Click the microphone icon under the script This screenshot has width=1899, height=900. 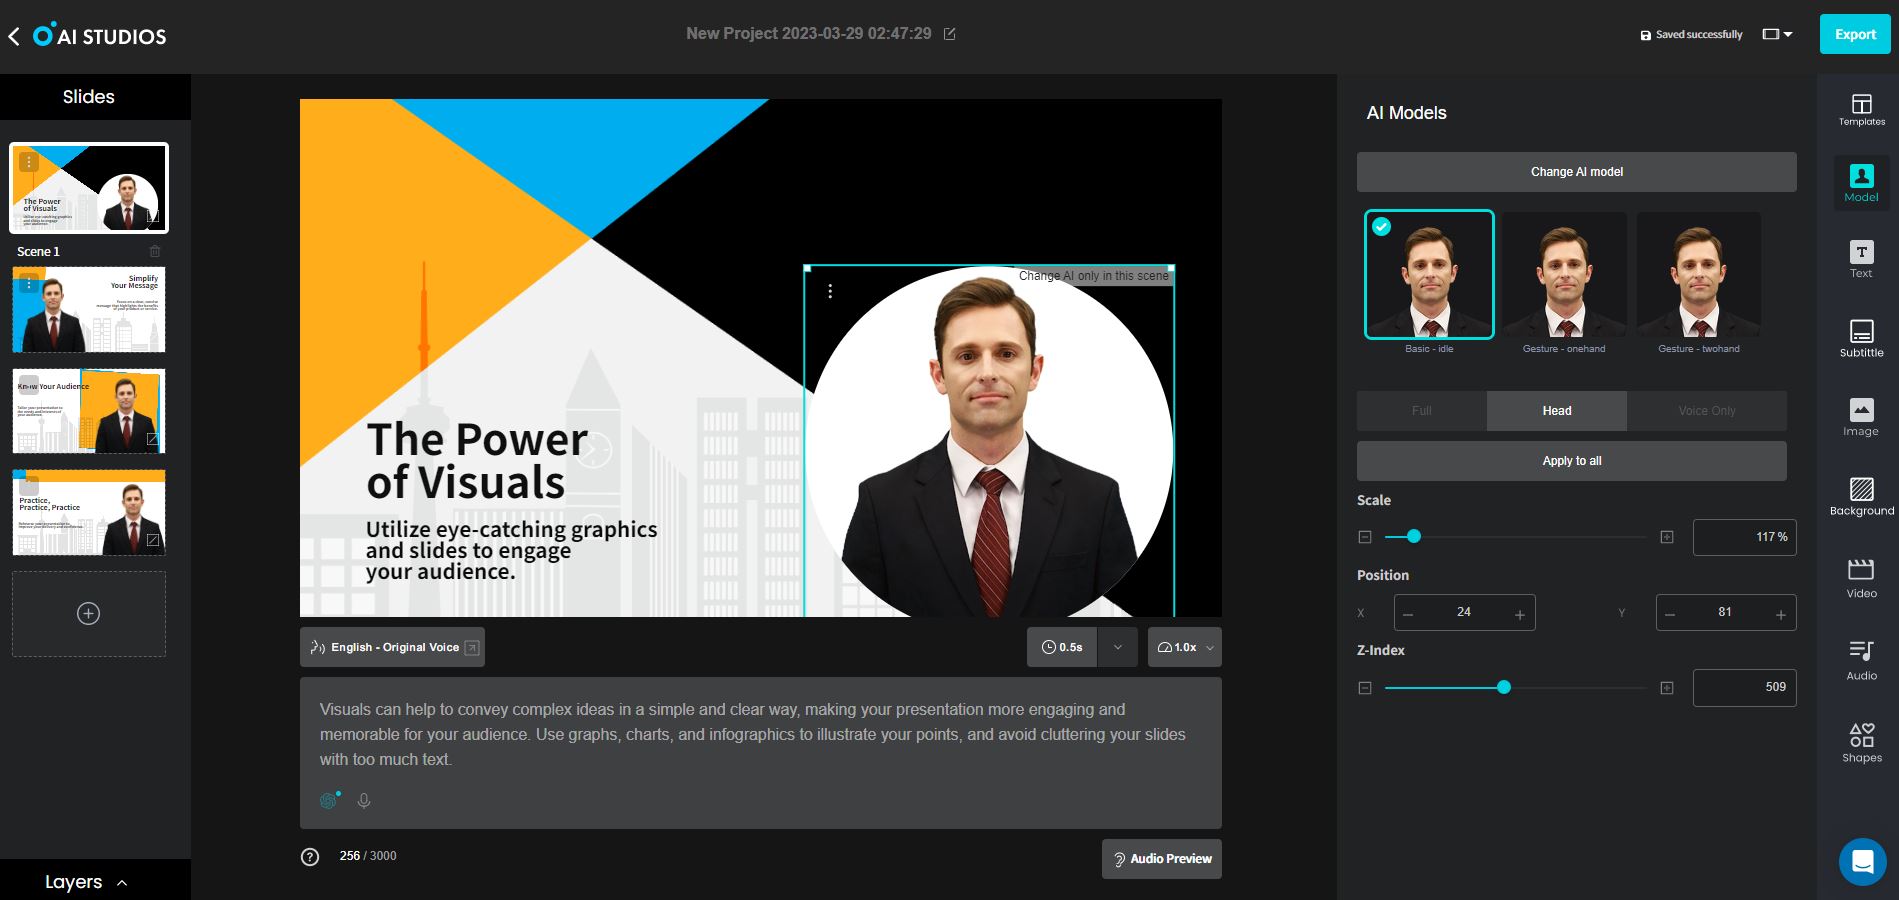(364, 800)
